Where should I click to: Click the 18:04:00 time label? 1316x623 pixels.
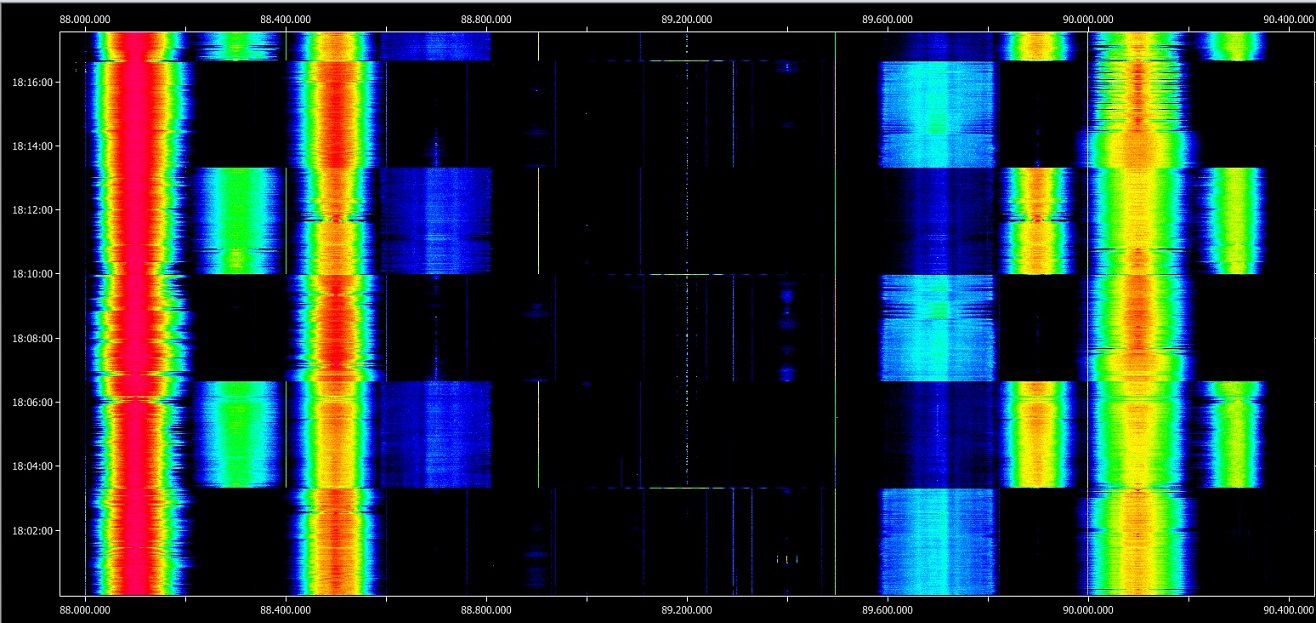click(35, 466)
